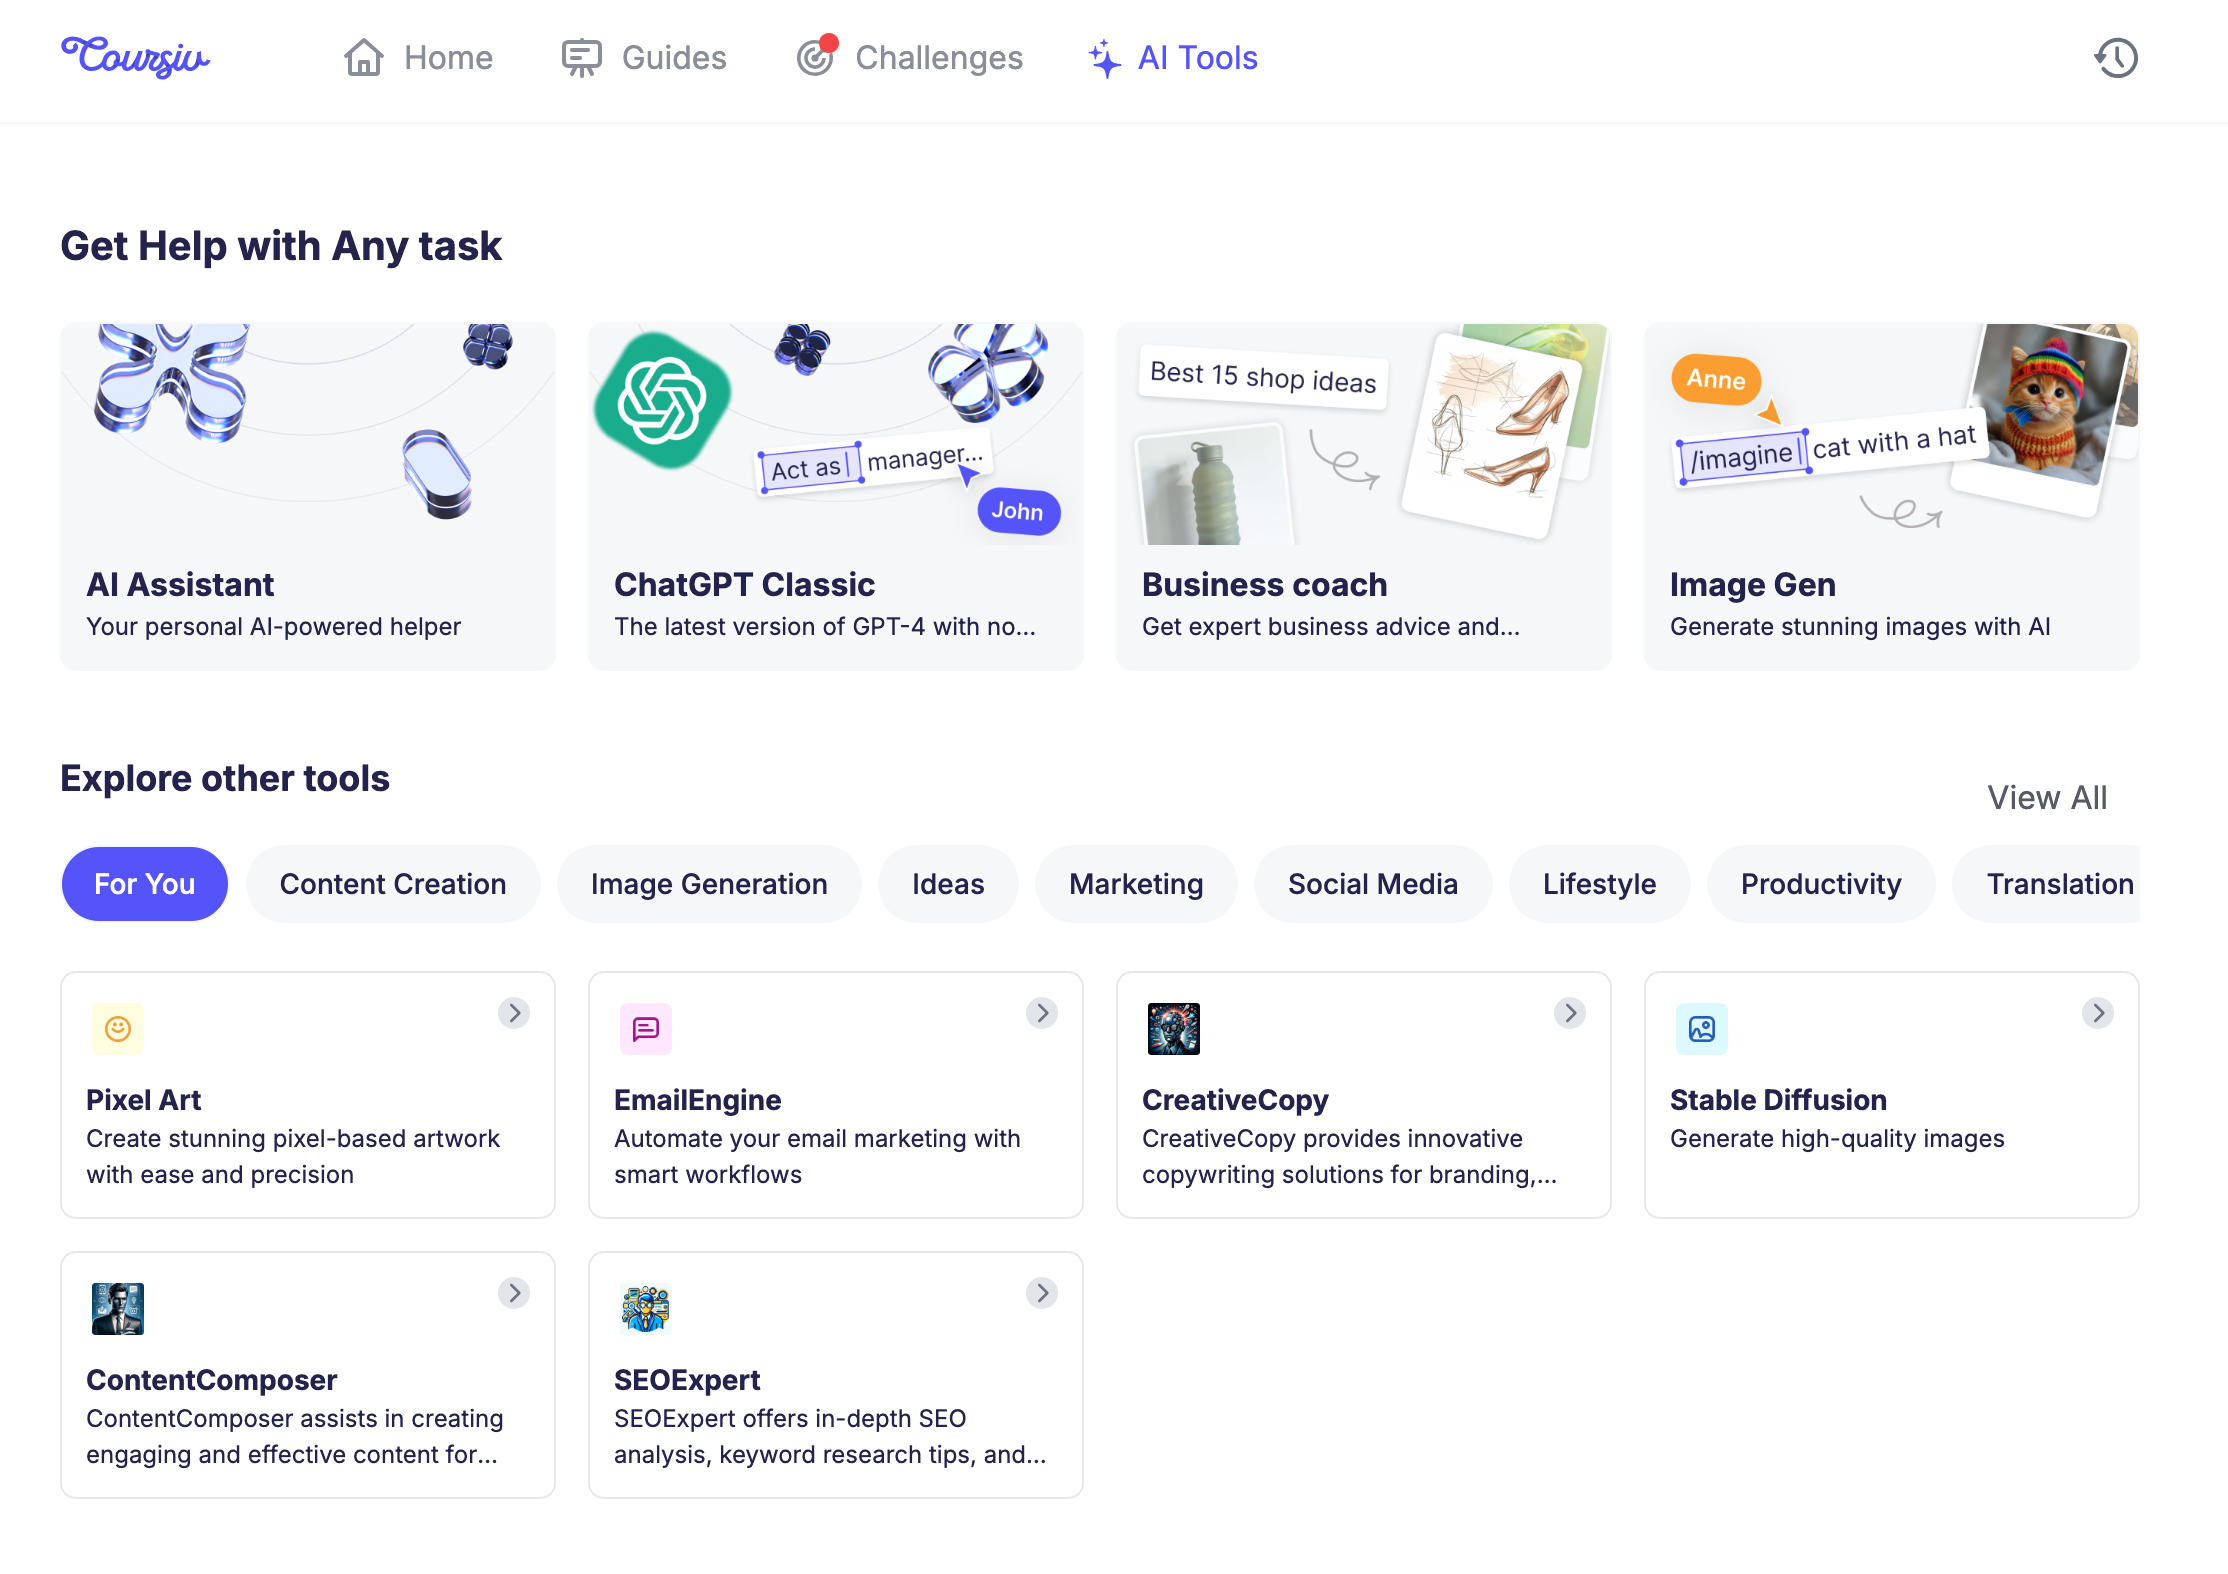Click the SEOExpert illustrated icon

pos(646,1309)
